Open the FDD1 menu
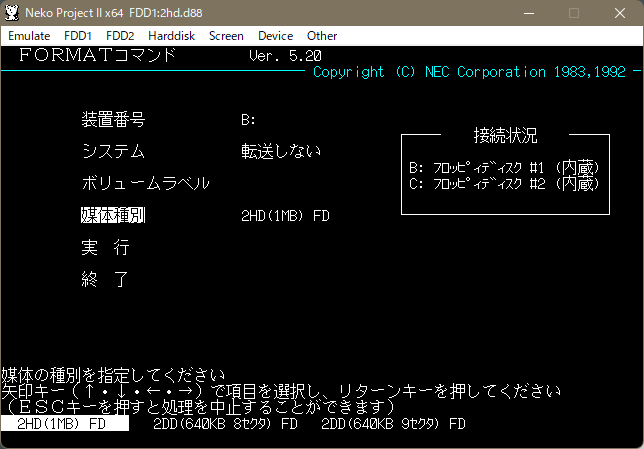This screenshot has height=449, width=644. (x=78, y=36)
